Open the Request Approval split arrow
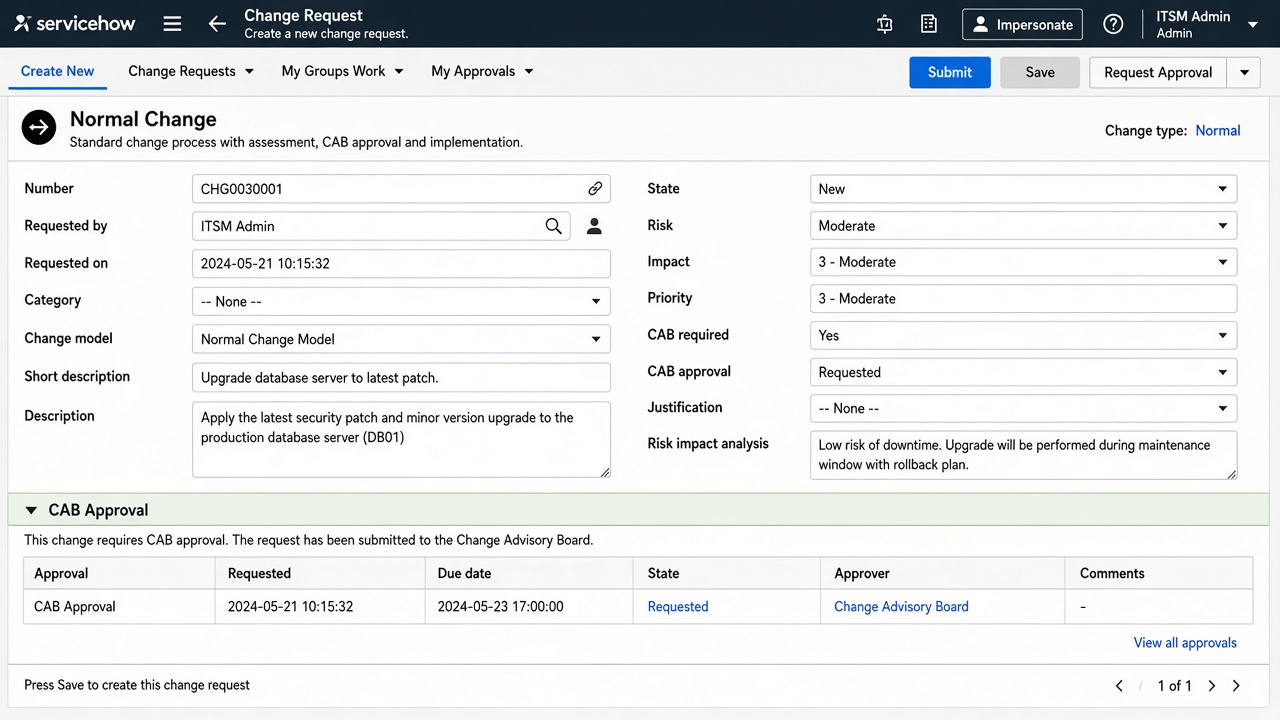 click(1244, 72)
